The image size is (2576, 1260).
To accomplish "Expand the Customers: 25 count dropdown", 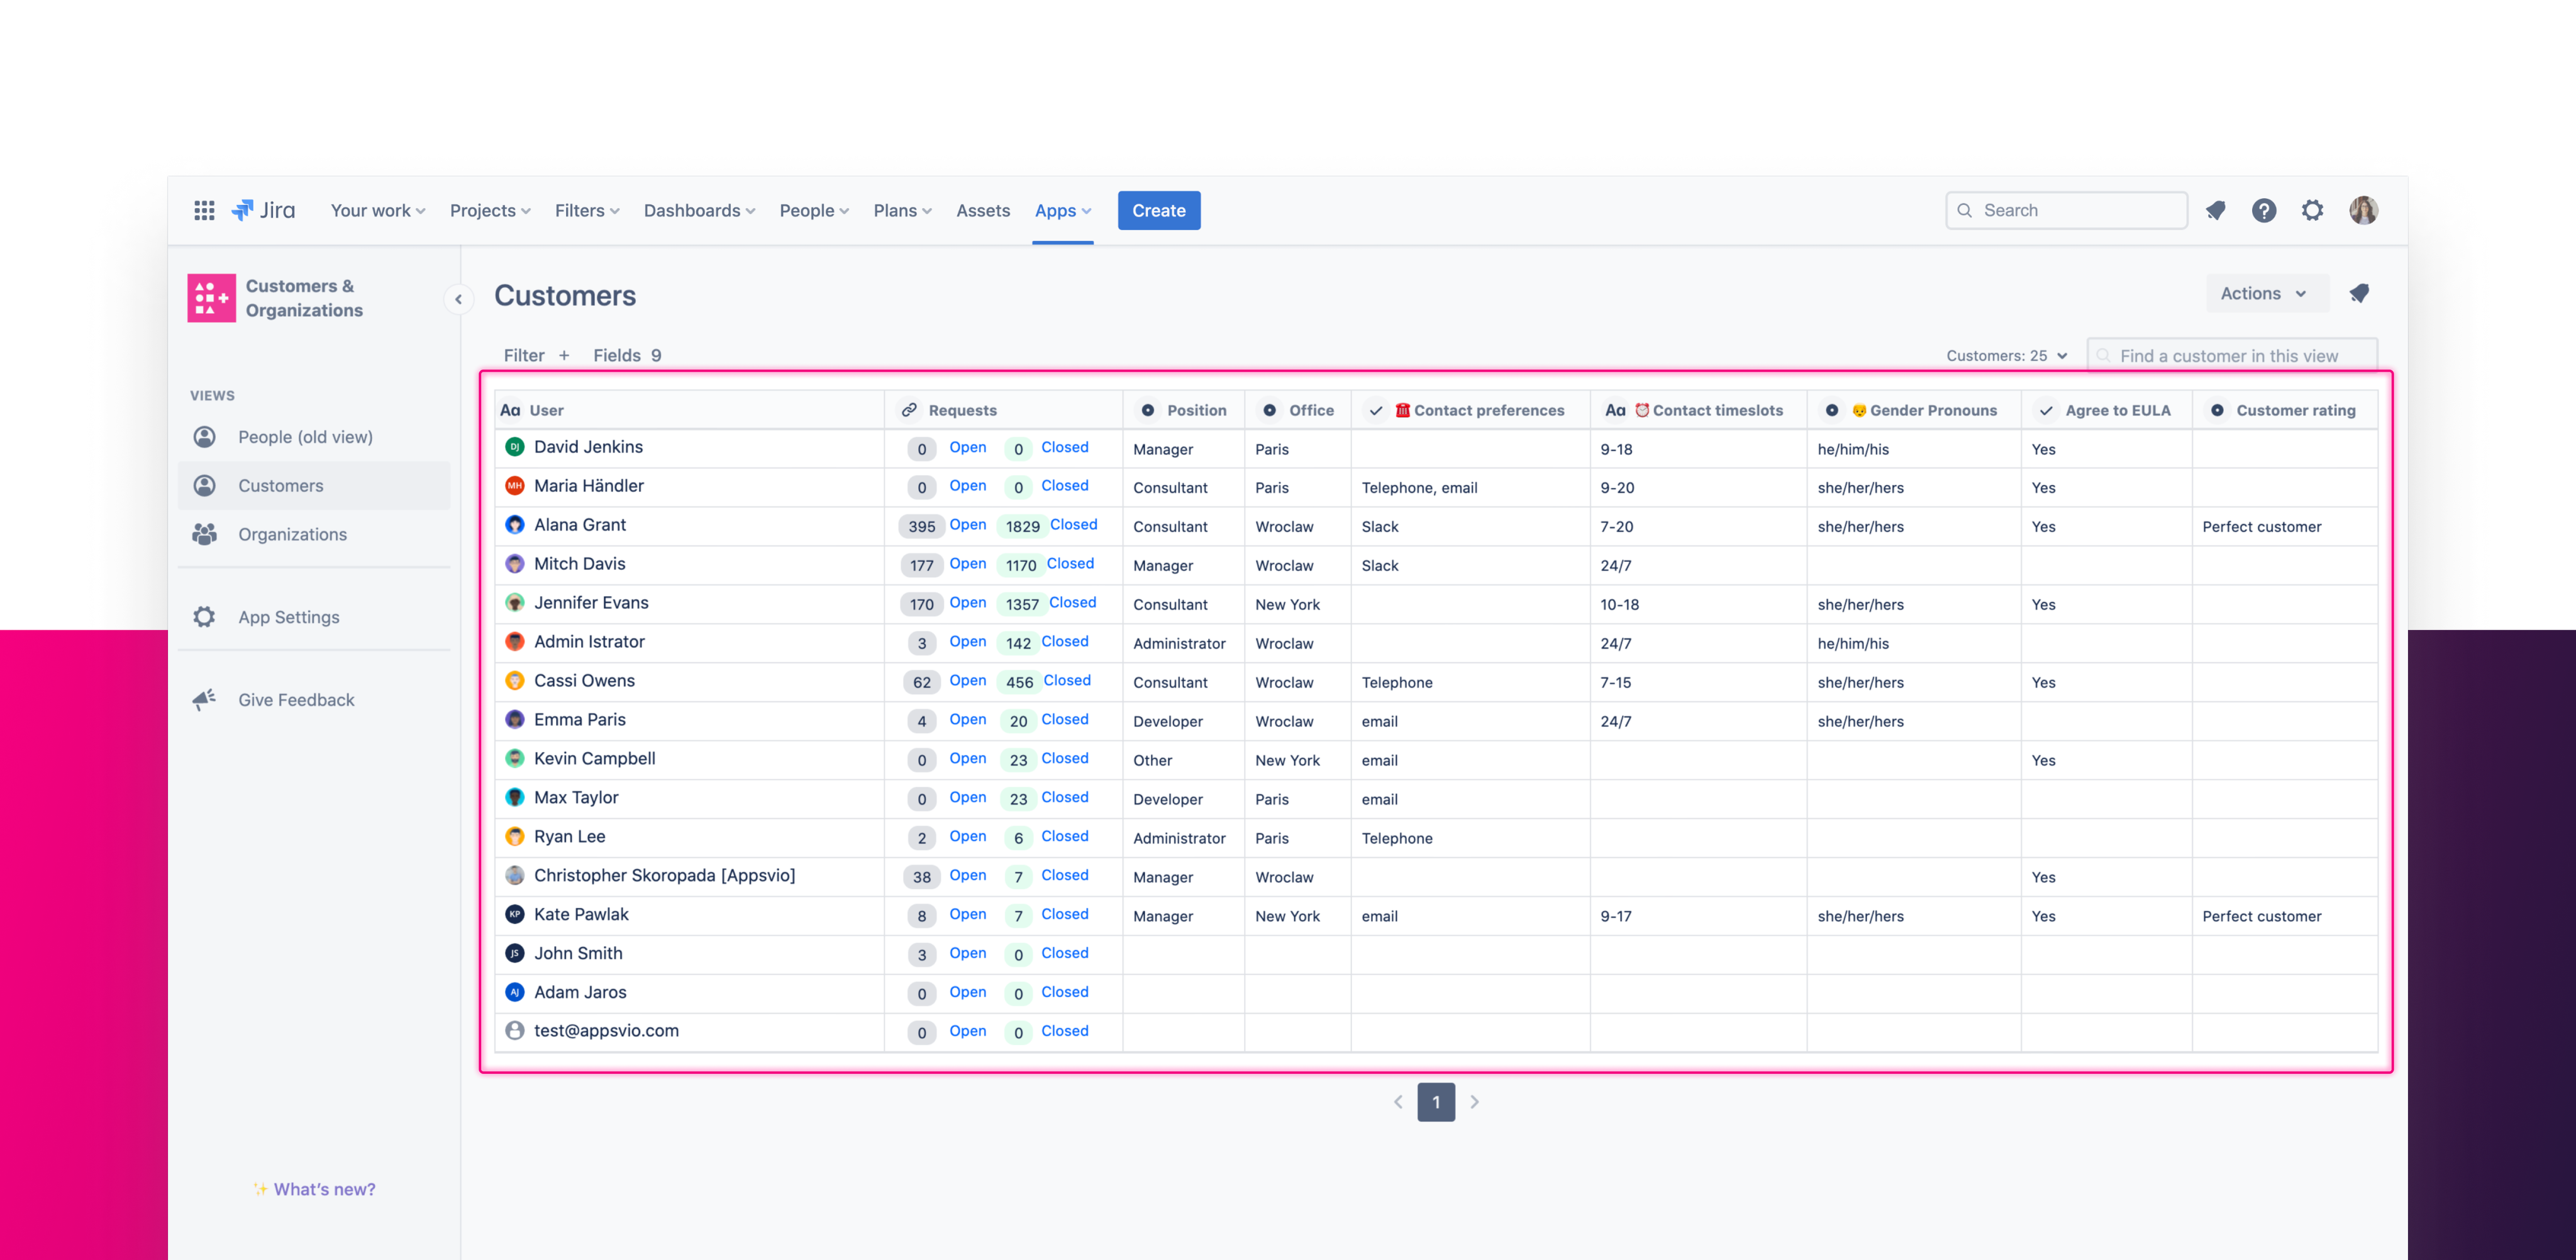I will pyautogui.click(x=2006, y=355).
